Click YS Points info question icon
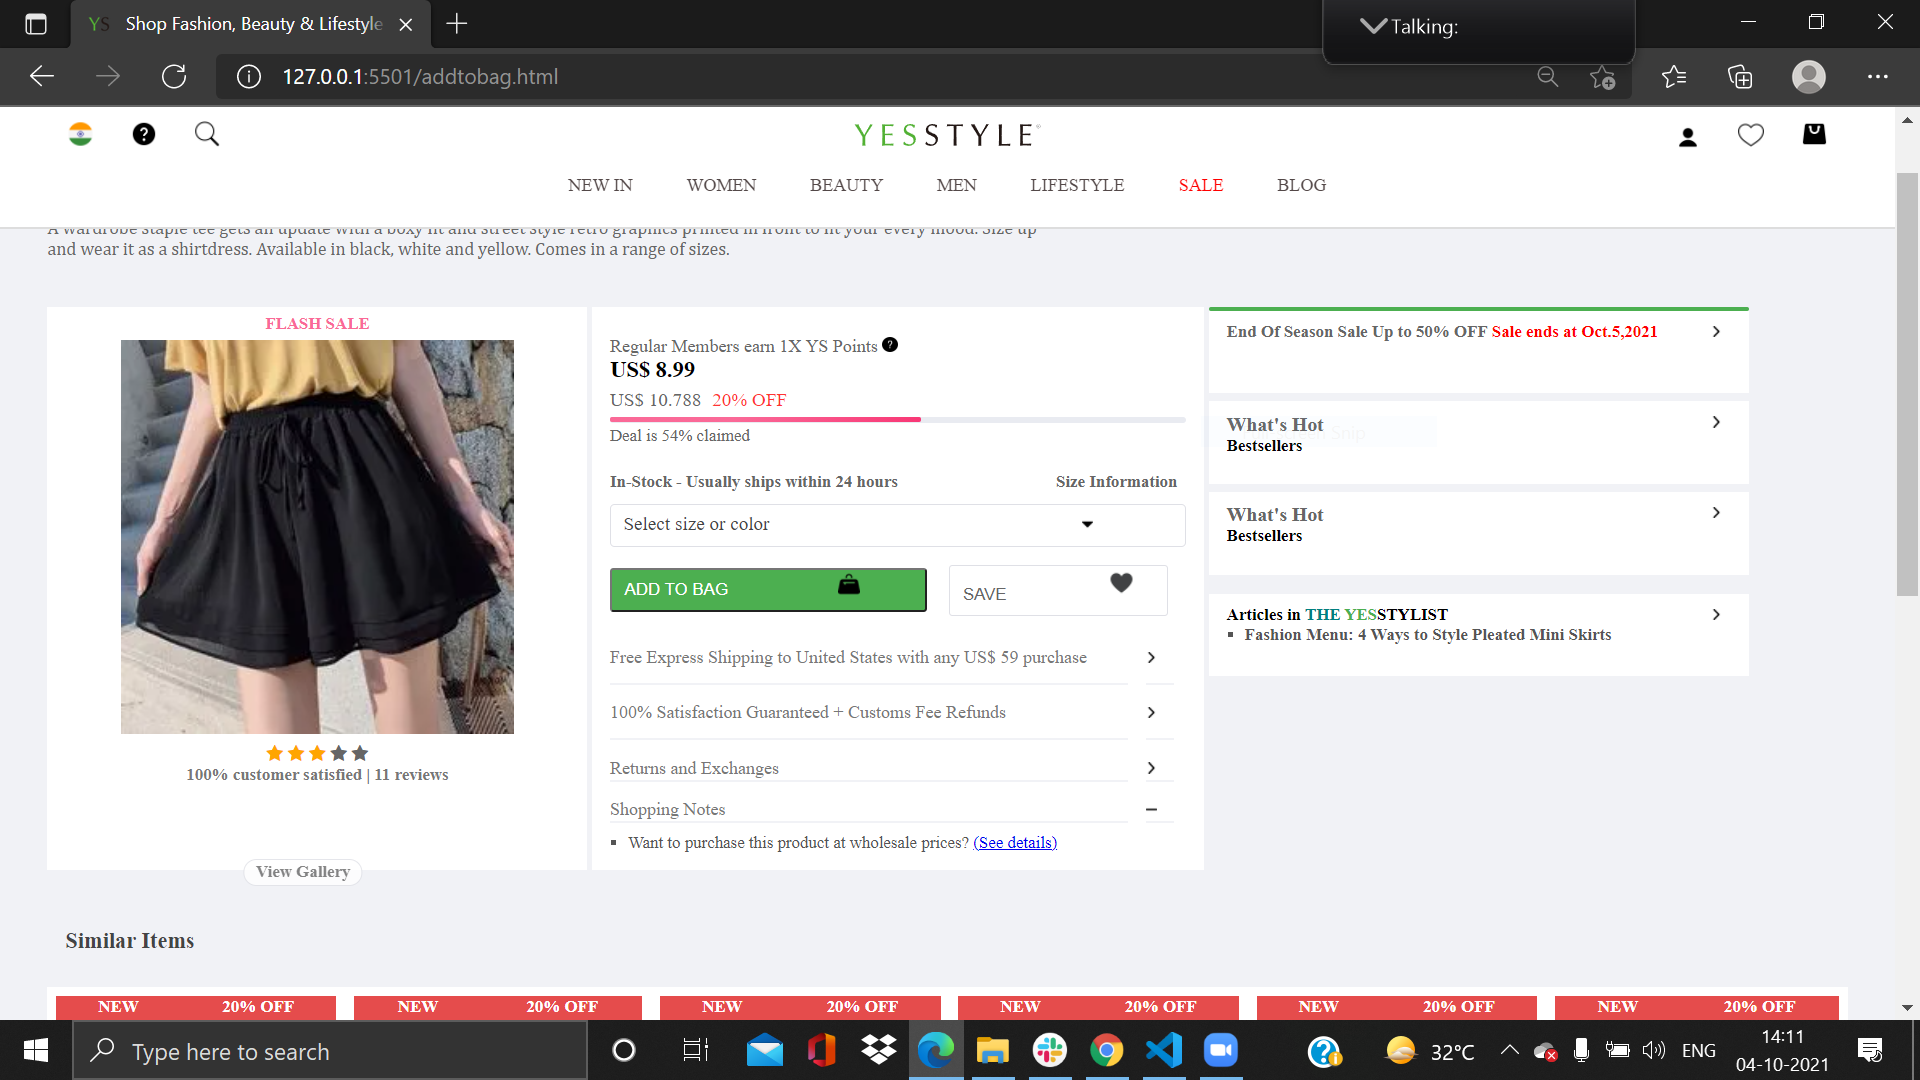Image resolution: width=1920 pixels, height=1080 pixels. 890,345
